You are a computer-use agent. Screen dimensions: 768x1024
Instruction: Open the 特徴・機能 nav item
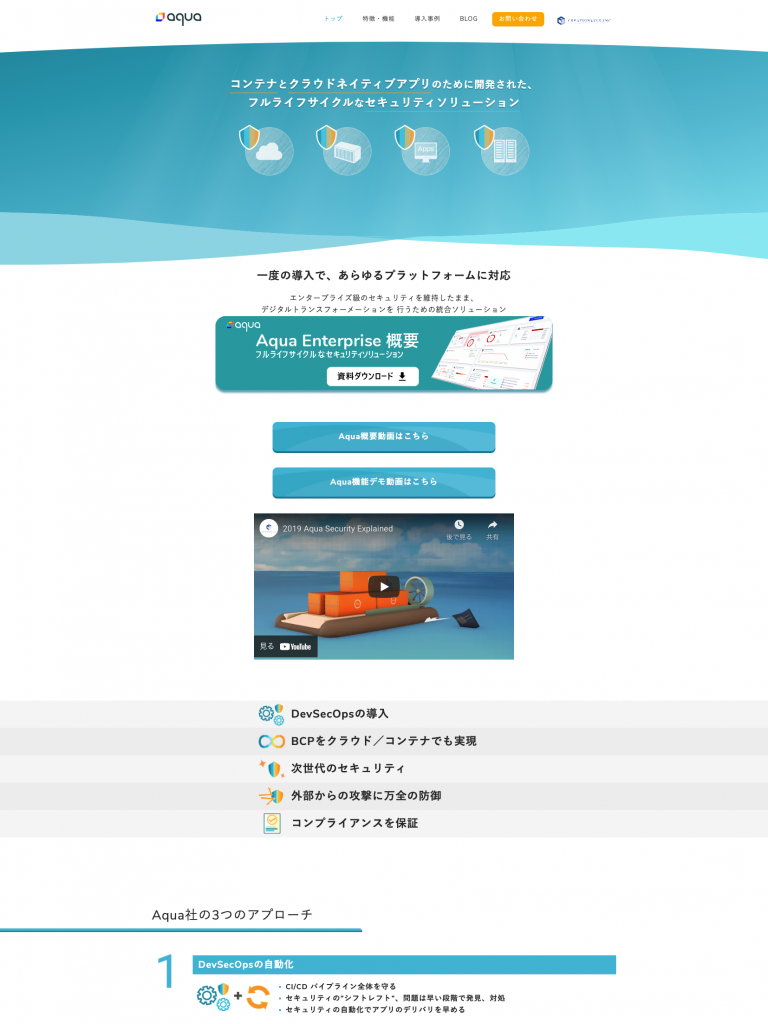(378, 19)
